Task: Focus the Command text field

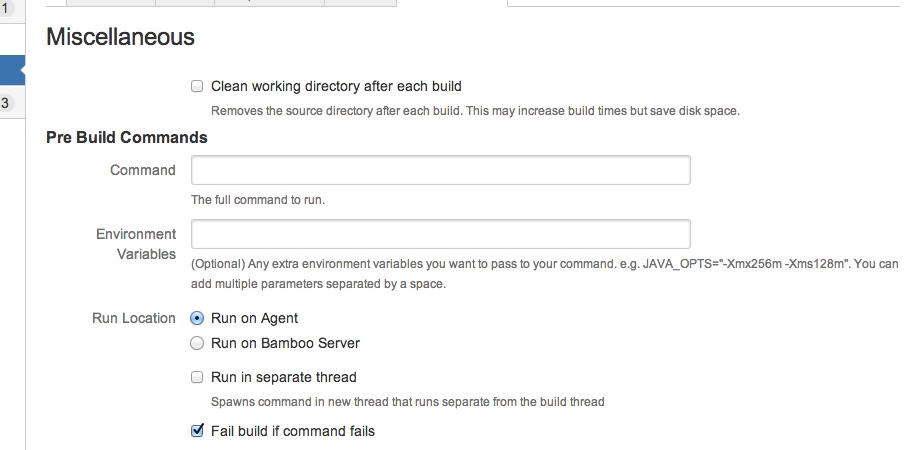Action: click(x=440, y=170)
